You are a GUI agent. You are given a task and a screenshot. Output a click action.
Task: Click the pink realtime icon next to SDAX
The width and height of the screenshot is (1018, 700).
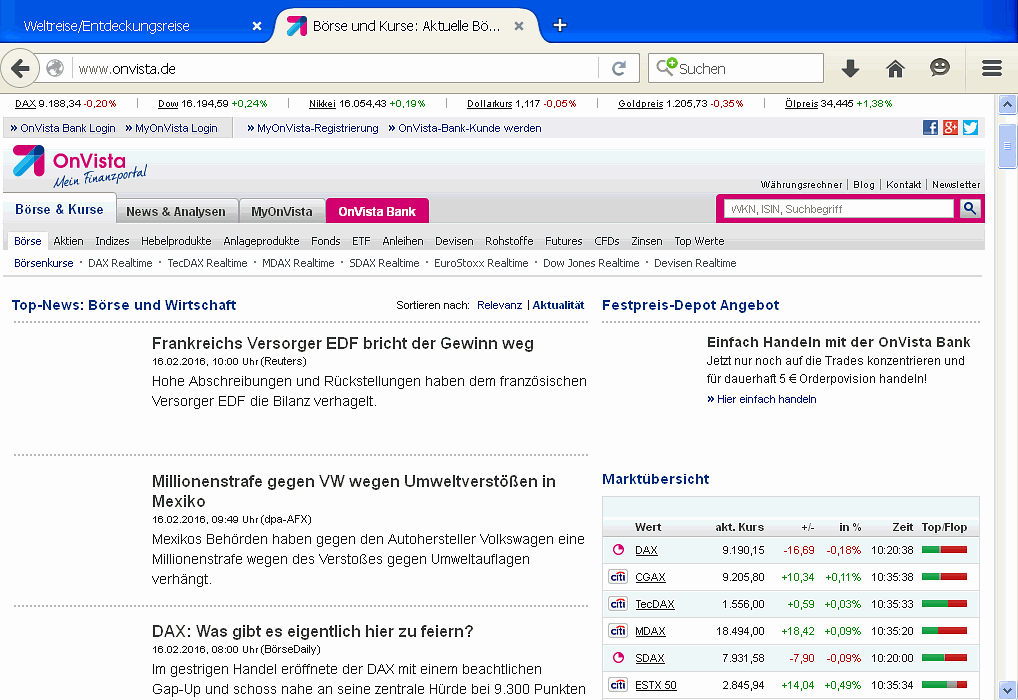pos(618,658)
